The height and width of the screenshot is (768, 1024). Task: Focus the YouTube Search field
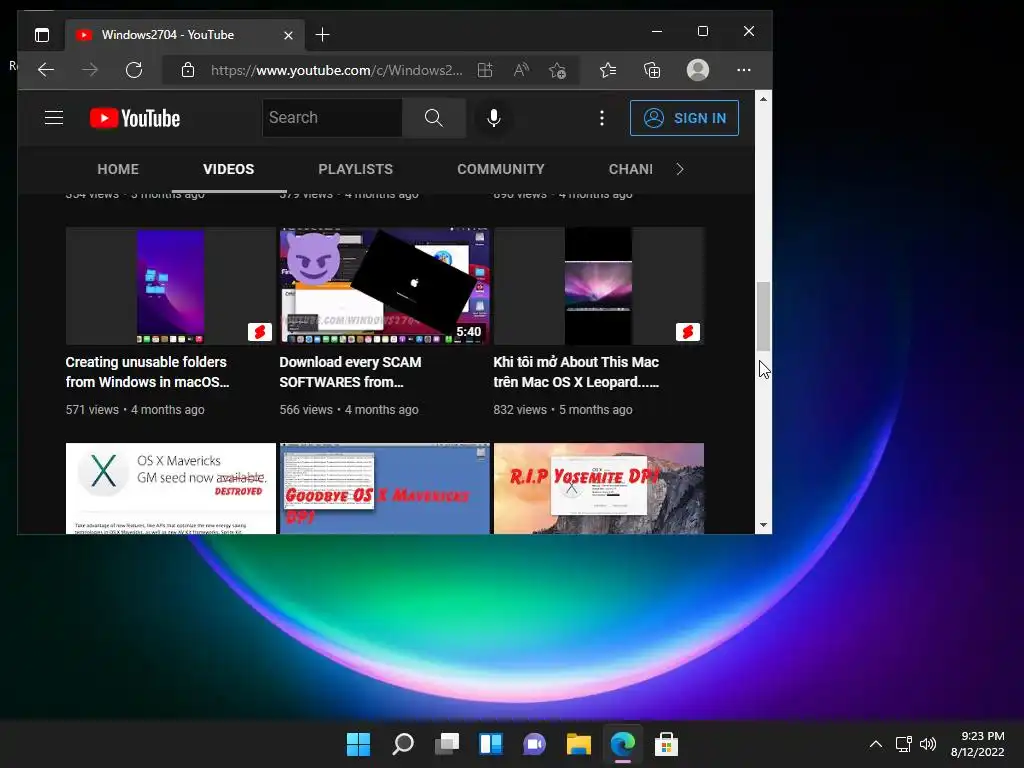[x=332, y=118]
